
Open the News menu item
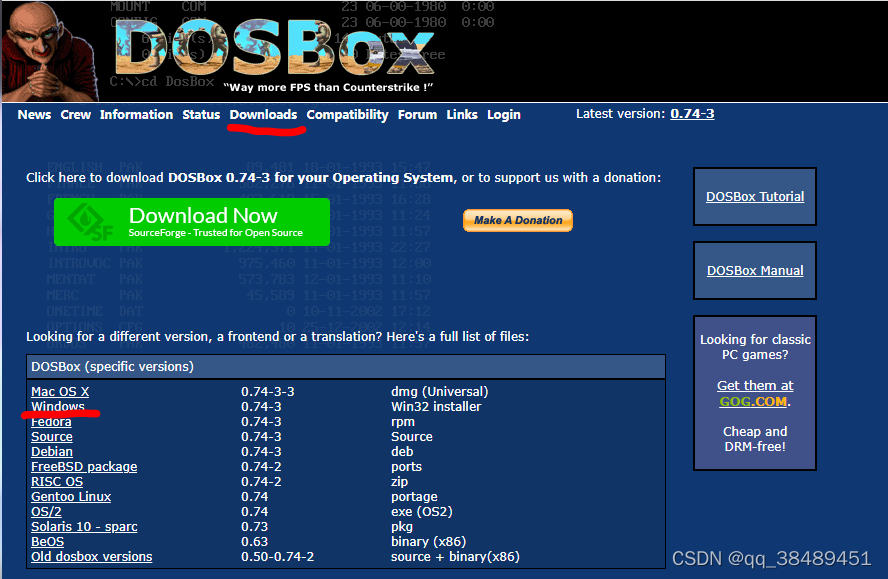coord(34,114)
